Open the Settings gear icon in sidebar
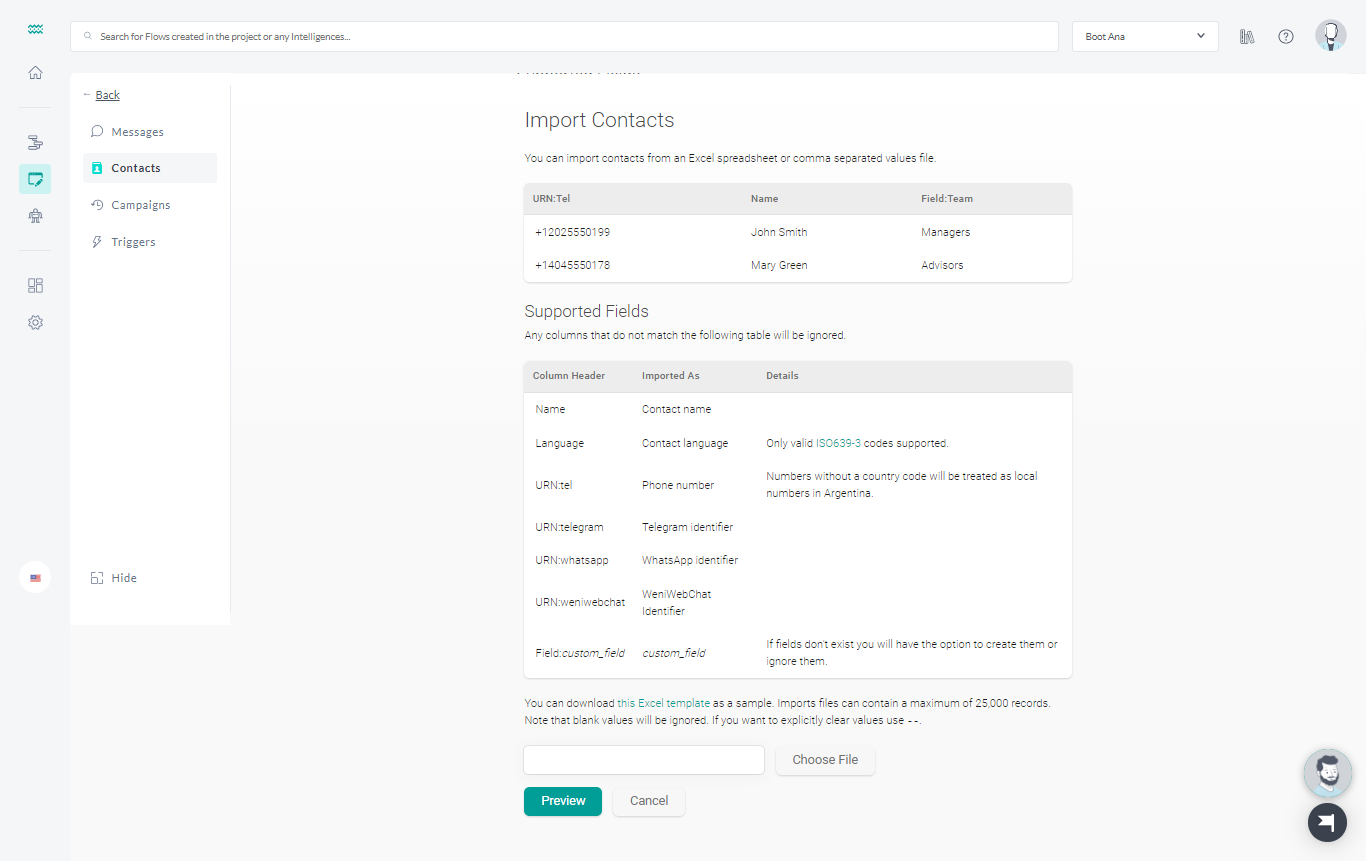 coord(35,323)
